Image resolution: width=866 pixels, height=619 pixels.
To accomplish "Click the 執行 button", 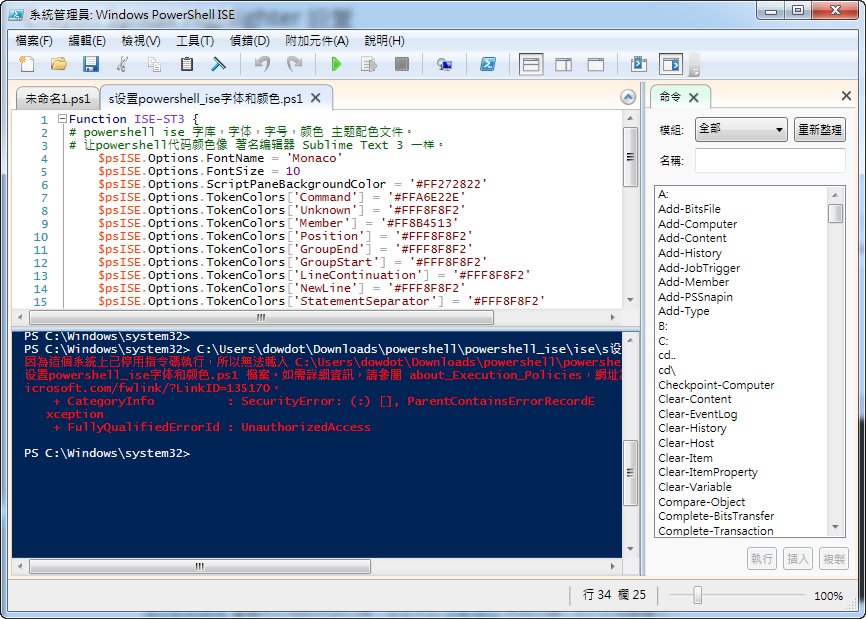I will pyautogui.click(x=761, y=559).
